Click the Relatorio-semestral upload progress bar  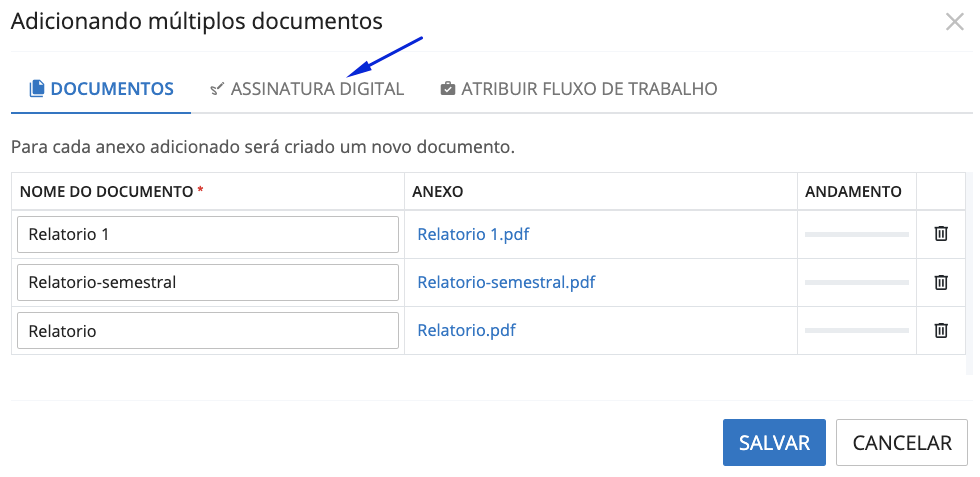point(856,283)
